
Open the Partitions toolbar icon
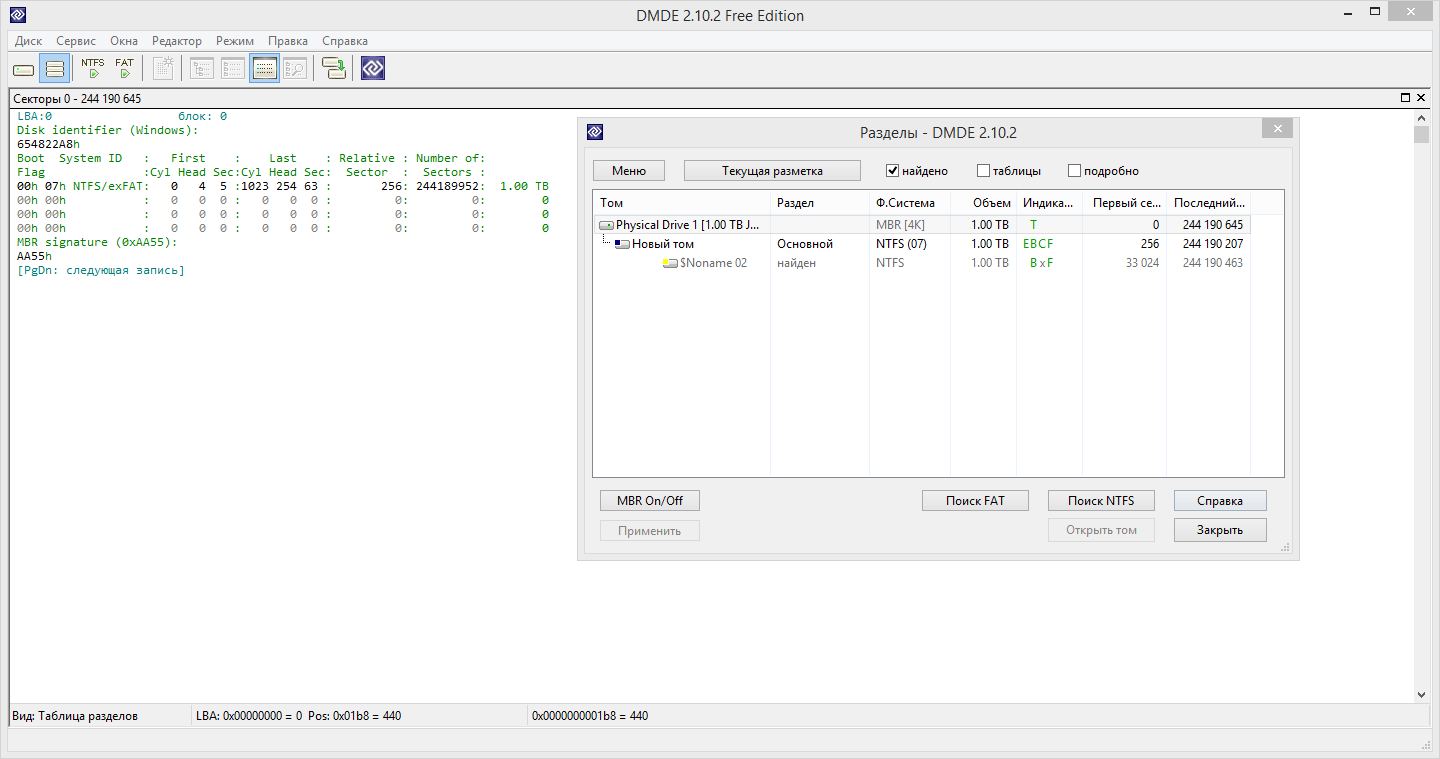[54, 69]
